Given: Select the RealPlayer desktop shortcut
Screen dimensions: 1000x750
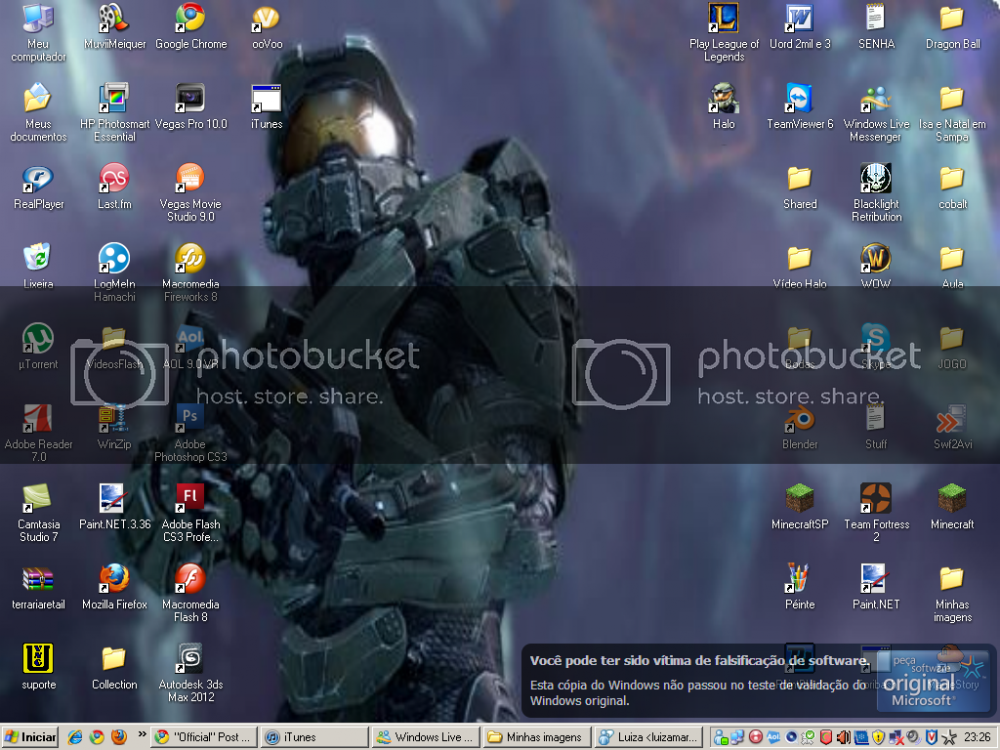Looking at the screenshot, I should click(38, 187).
